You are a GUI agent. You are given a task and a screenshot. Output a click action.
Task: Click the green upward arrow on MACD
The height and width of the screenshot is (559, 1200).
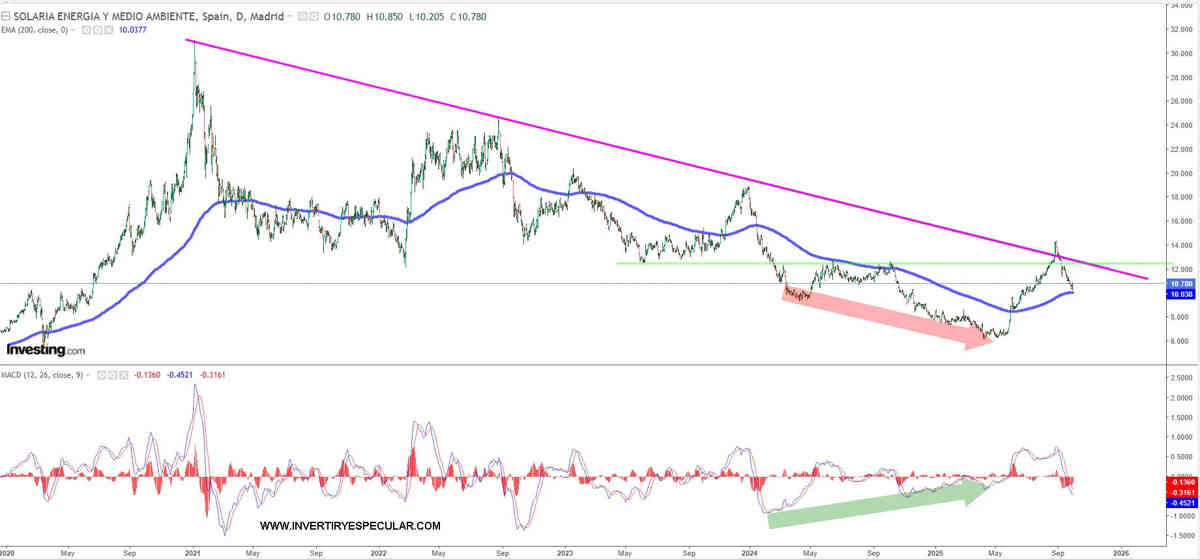click(870, 502)
